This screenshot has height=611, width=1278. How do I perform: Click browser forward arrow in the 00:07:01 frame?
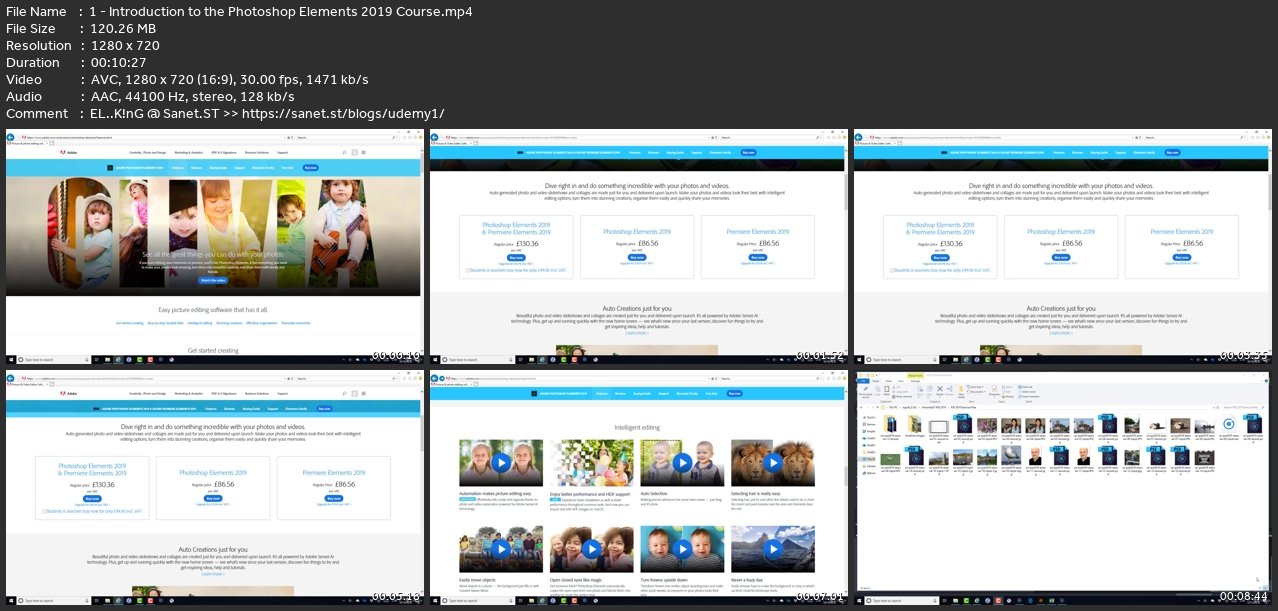(x=442, y=378)
